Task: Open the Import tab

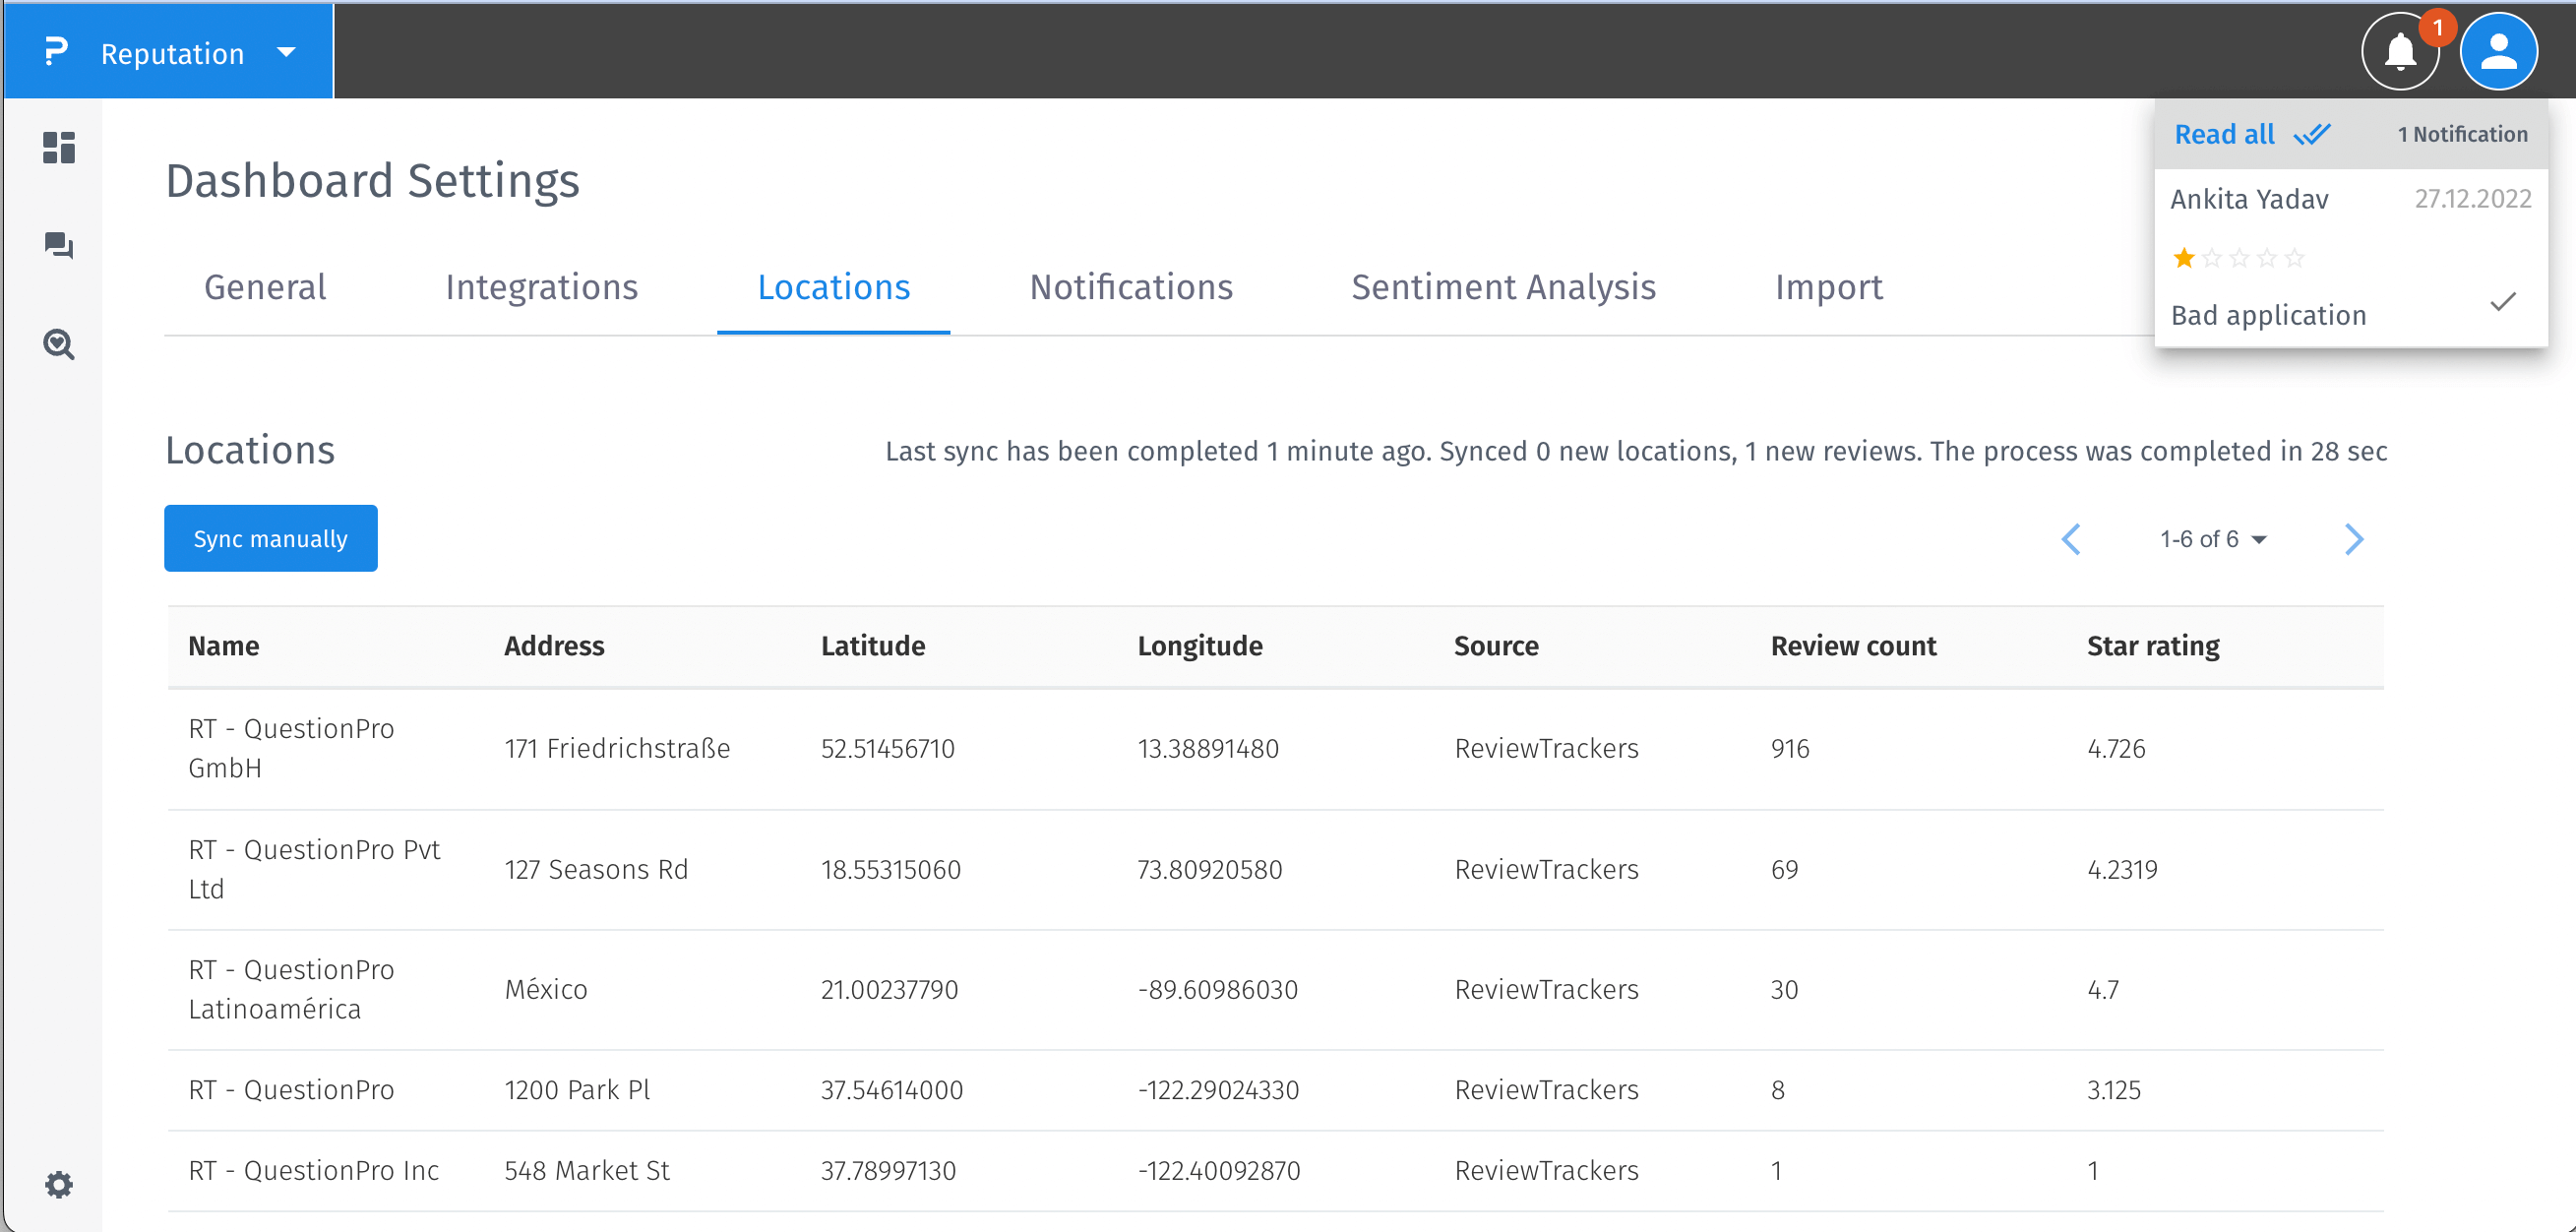Action: [x=1828, y=288]
